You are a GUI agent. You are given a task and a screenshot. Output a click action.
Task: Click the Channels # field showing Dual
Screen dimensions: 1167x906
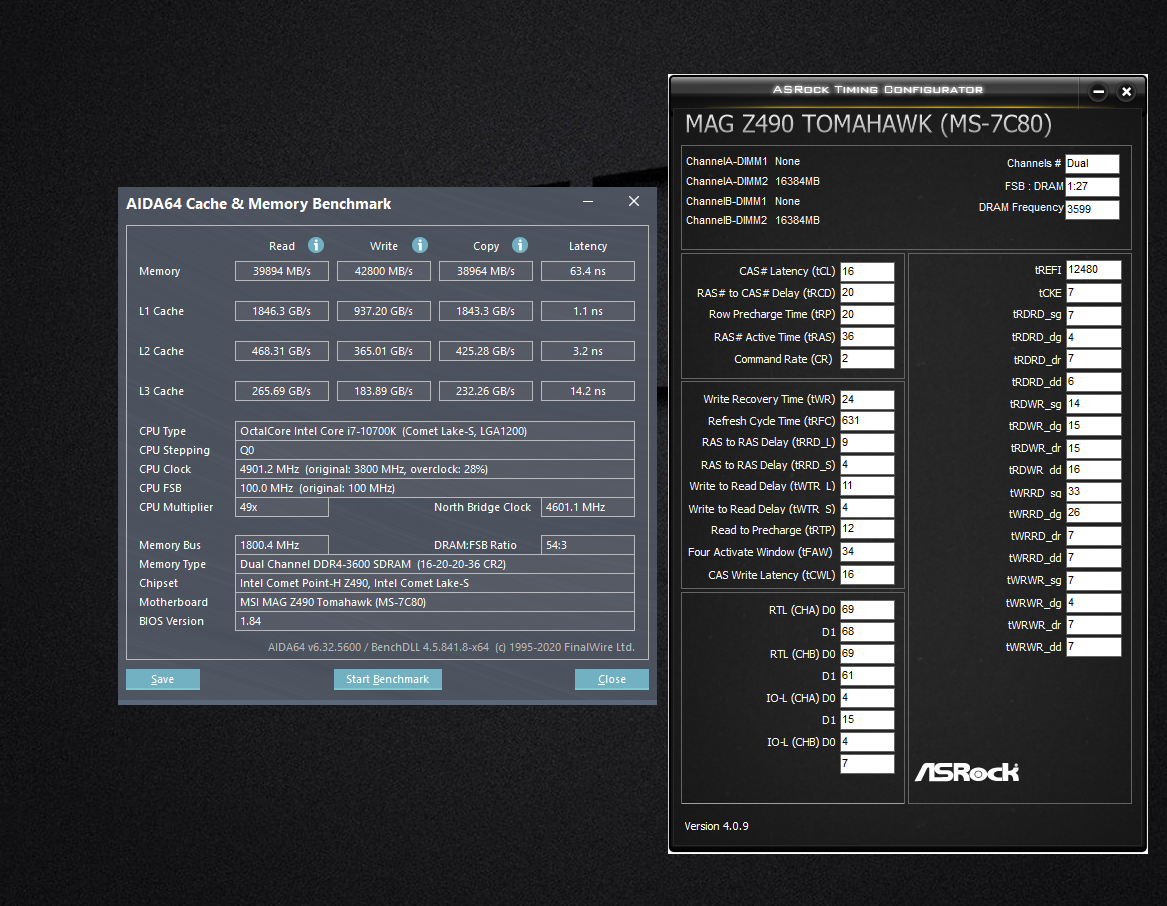point(1092,164)
